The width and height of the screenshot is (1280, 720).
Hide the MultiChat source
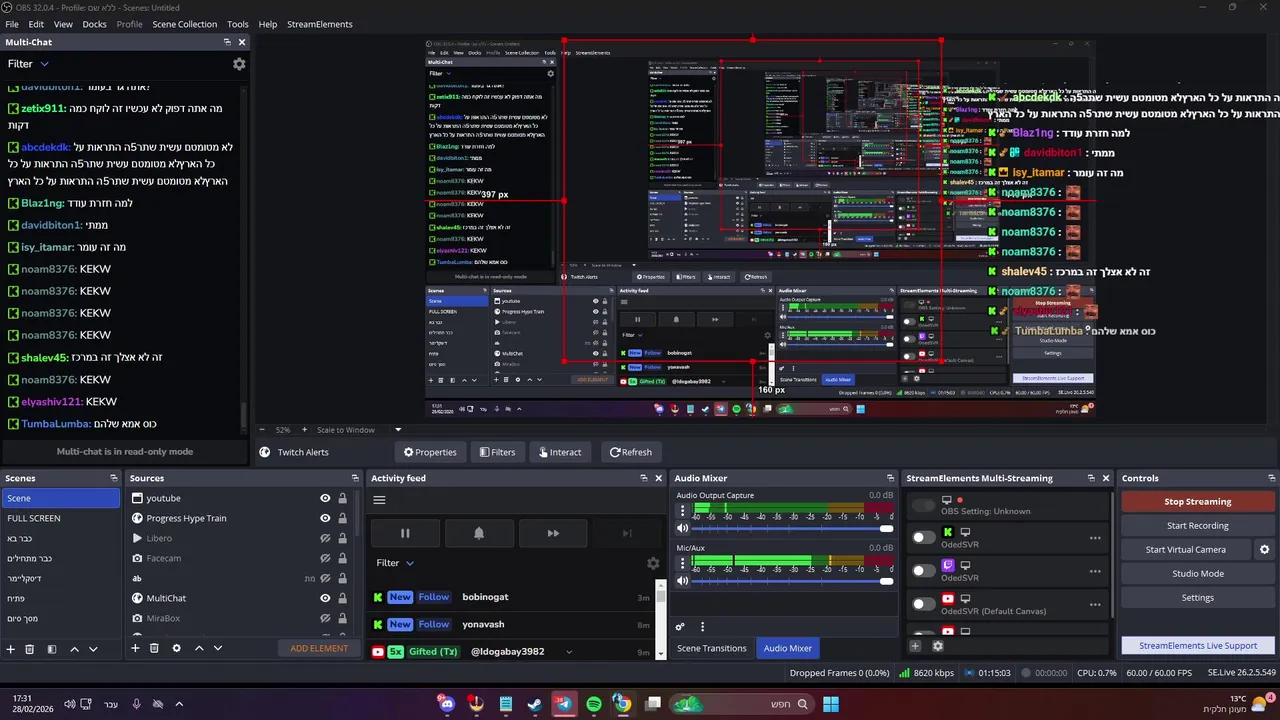click(325, 598)
